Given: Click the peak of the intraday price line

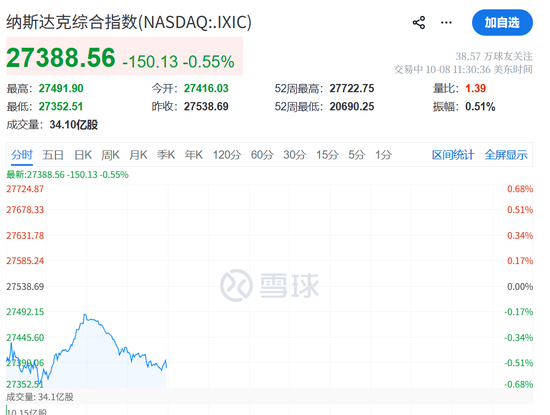Looking at the screenshot, I should [x=84, y=315].
